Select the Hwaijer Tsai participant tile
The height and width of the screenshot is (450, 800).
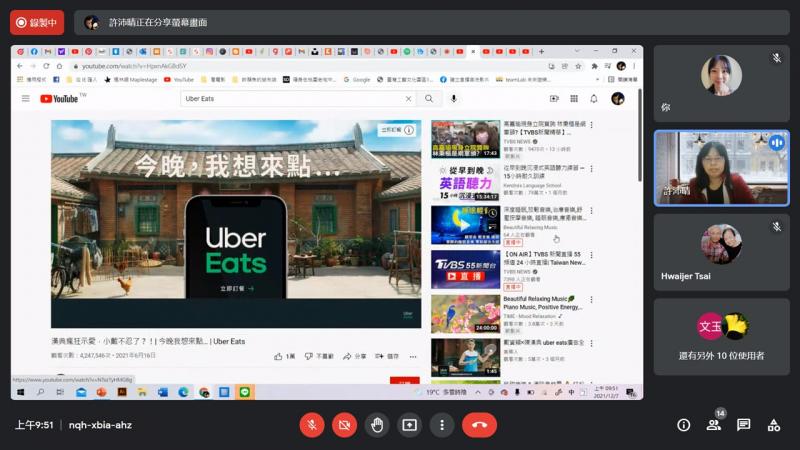(721, 252)
